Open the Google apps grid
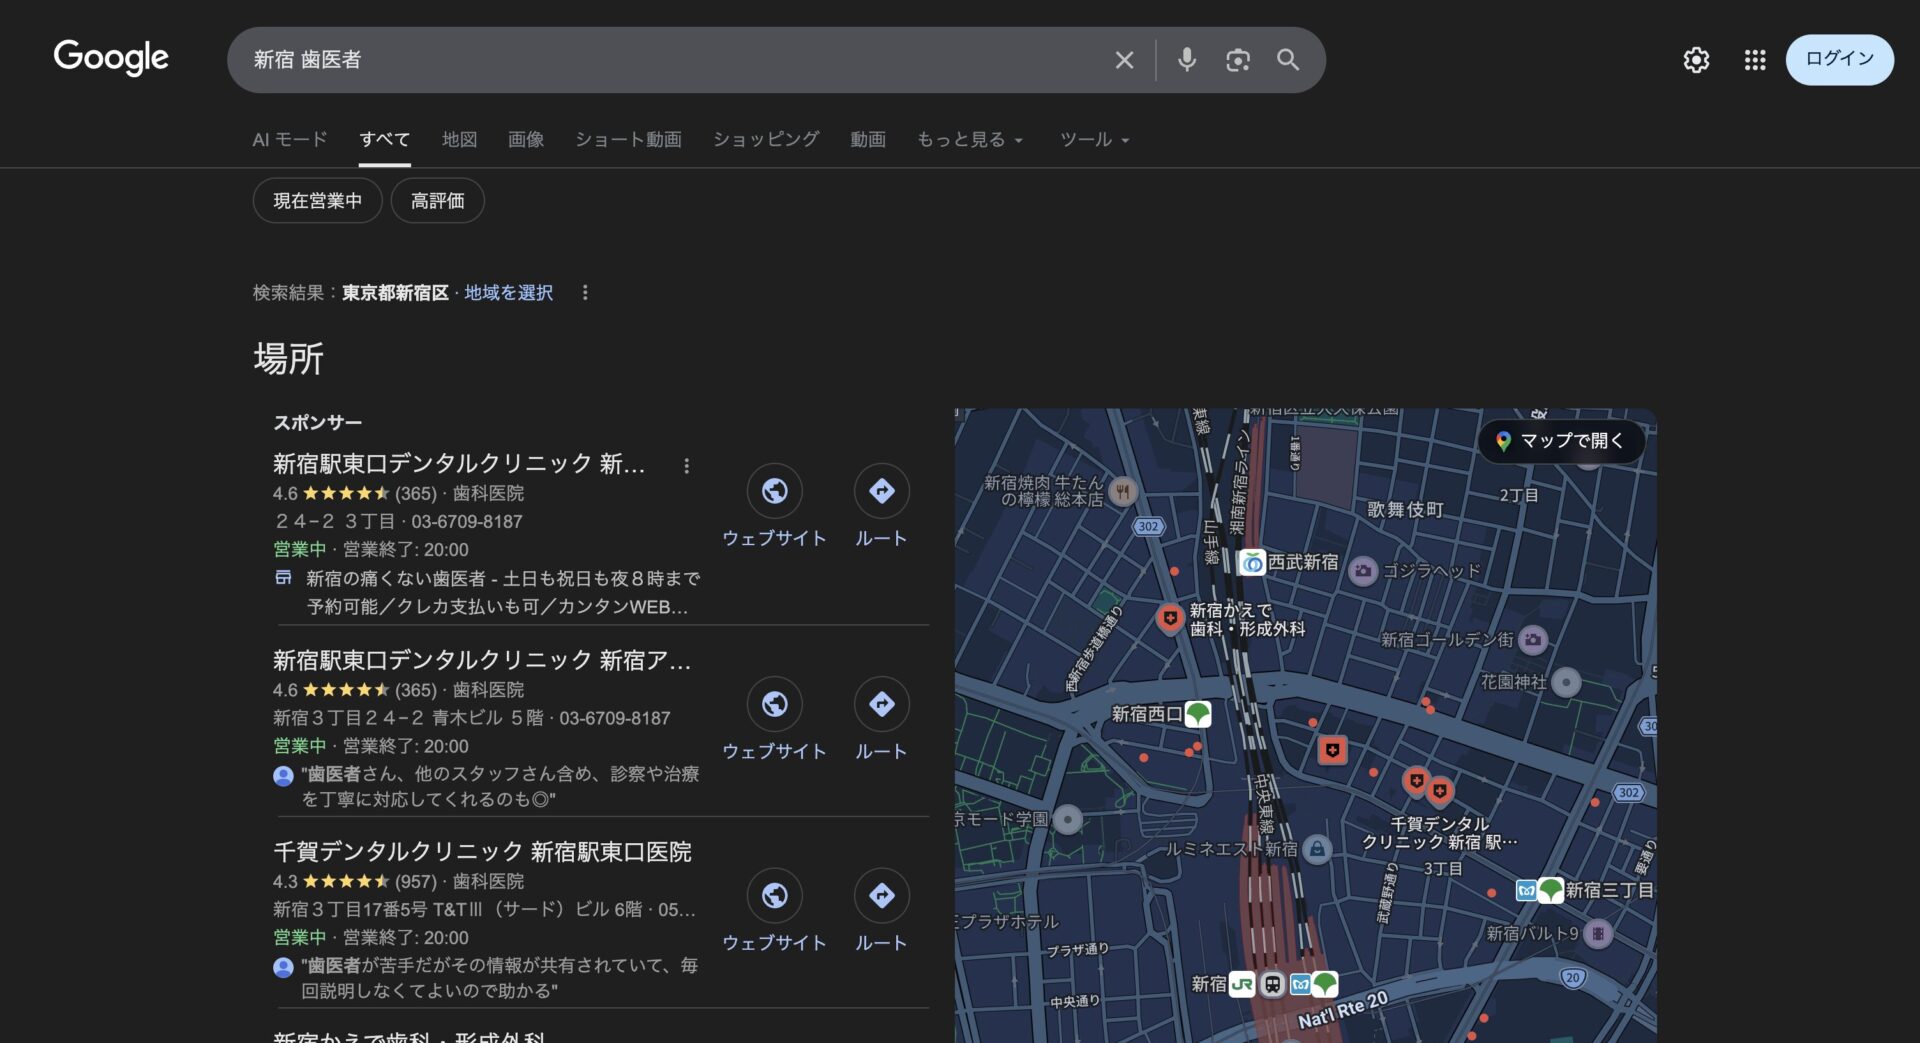Viewport: 1920px width, 1043px height. tap(1753, 60)
